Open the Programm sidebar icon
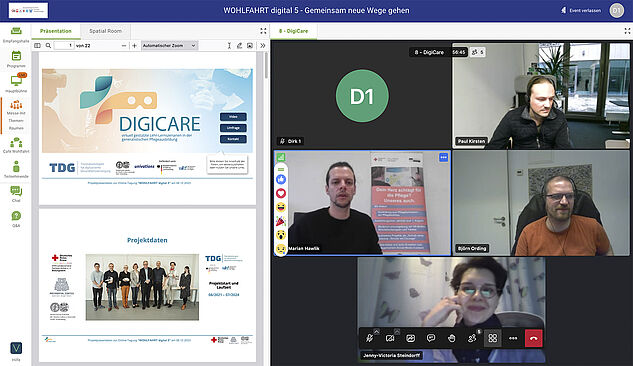The width and height of the screenshot is (633, 366). [x=16, y=59]
